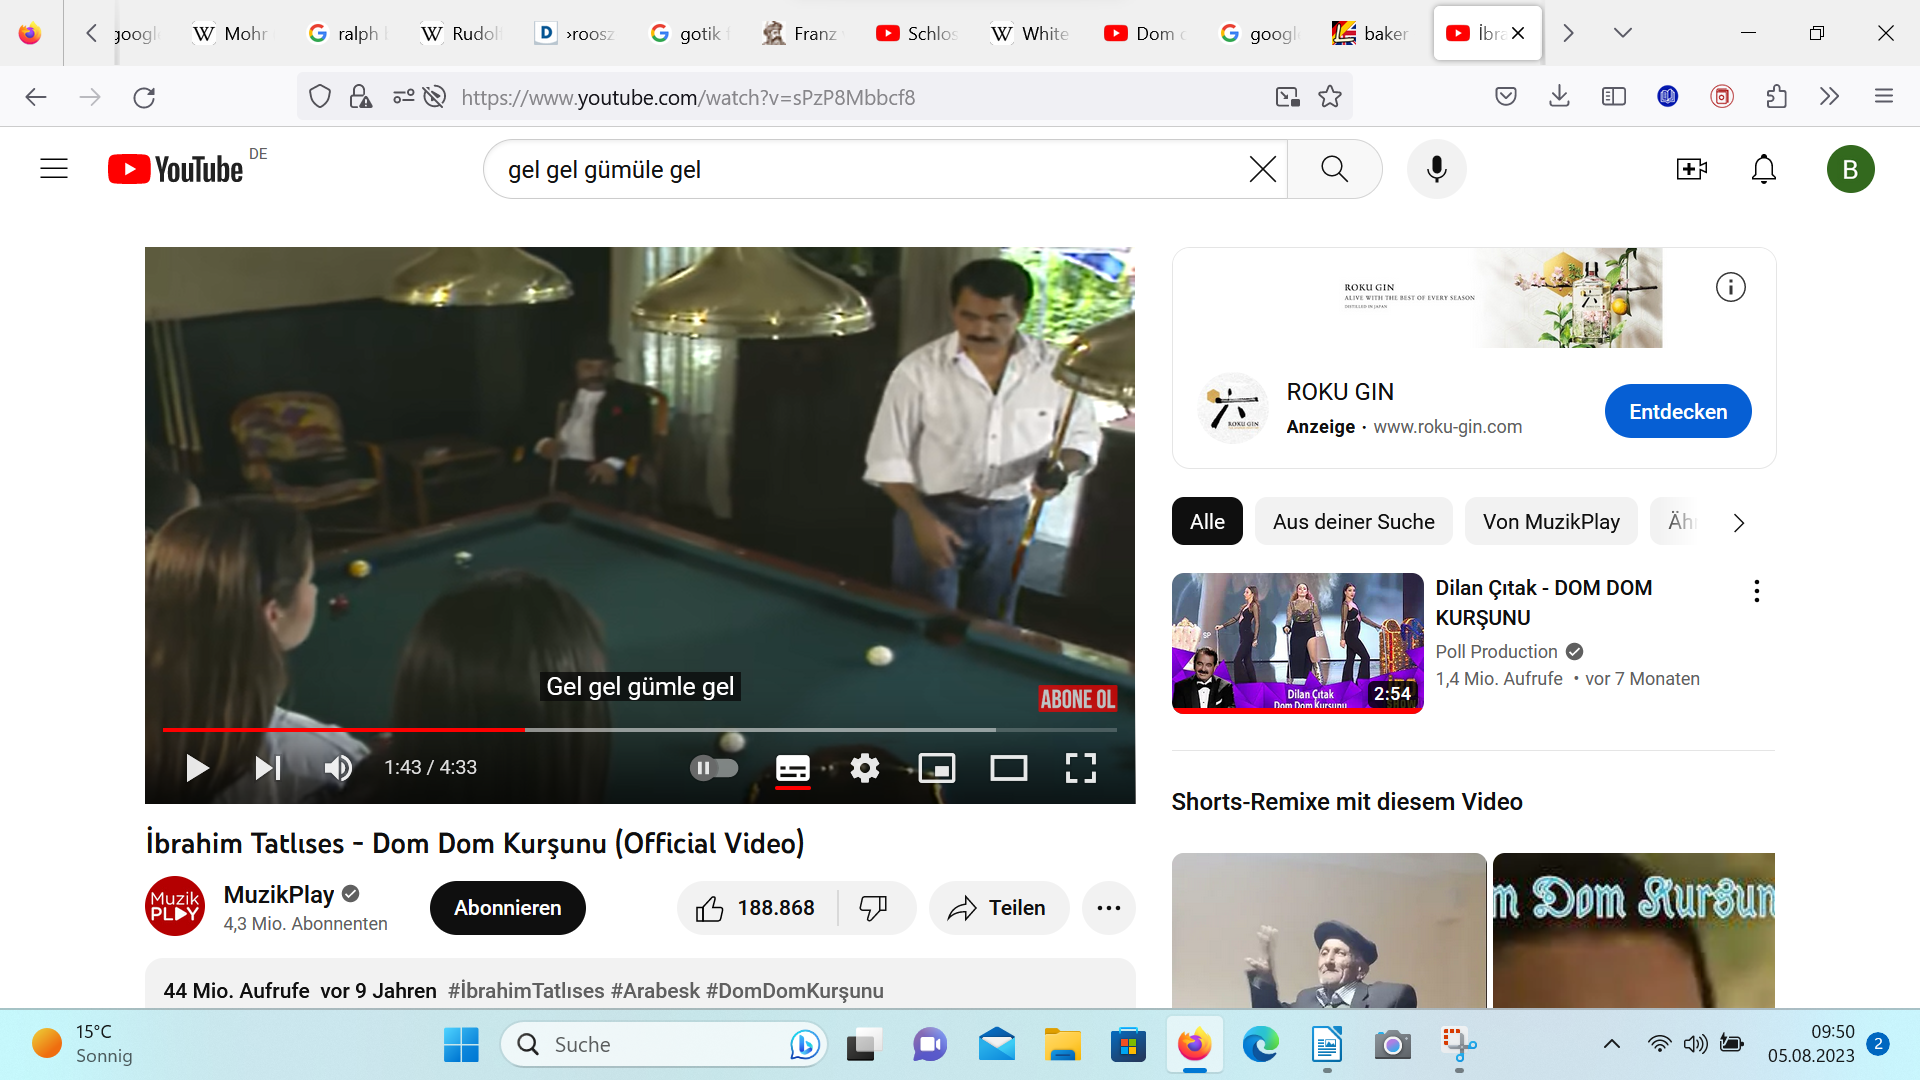Expand more actions three-dot menu
This screenshot has height=1080, width=1920.
[1108, 908]
